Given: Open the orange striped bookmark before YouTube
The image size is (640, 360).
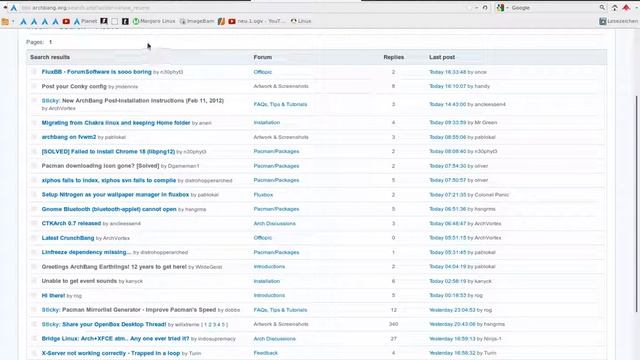Looking at the screenshot, I should click(x=221, y=21).
